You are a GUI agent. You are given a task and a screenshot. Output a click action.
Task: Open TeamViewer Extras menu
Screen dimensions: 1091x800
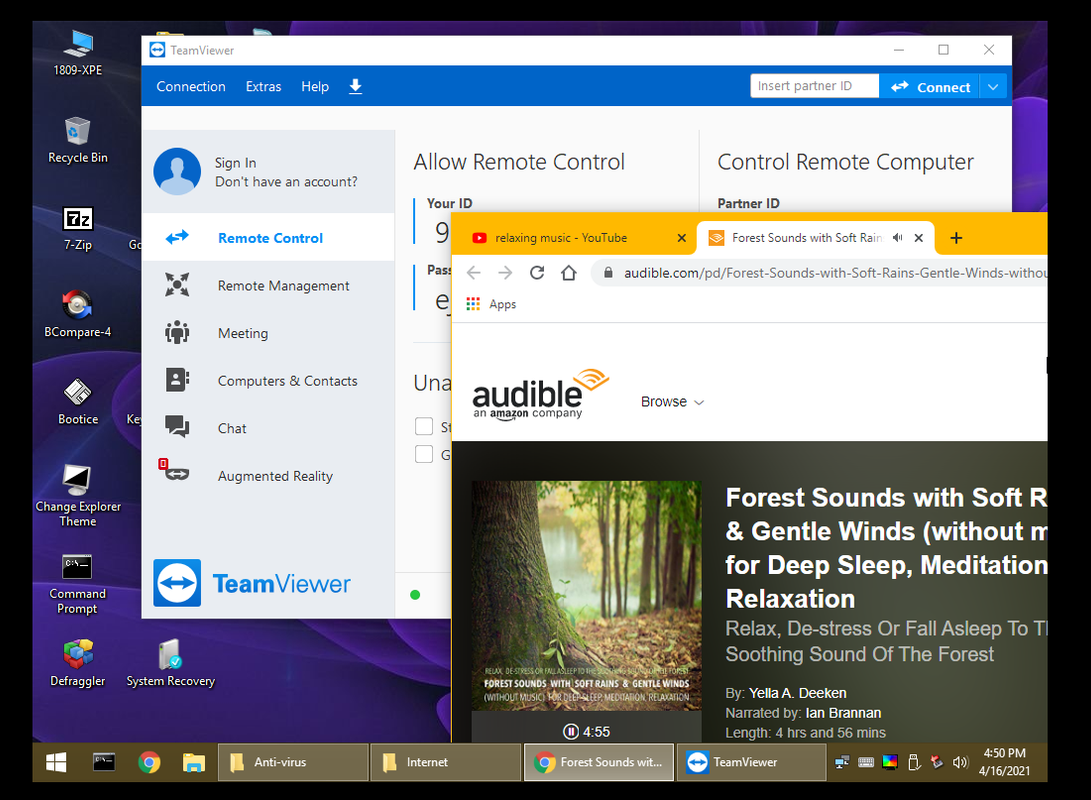pyautogui.click(x=263, y=86)
